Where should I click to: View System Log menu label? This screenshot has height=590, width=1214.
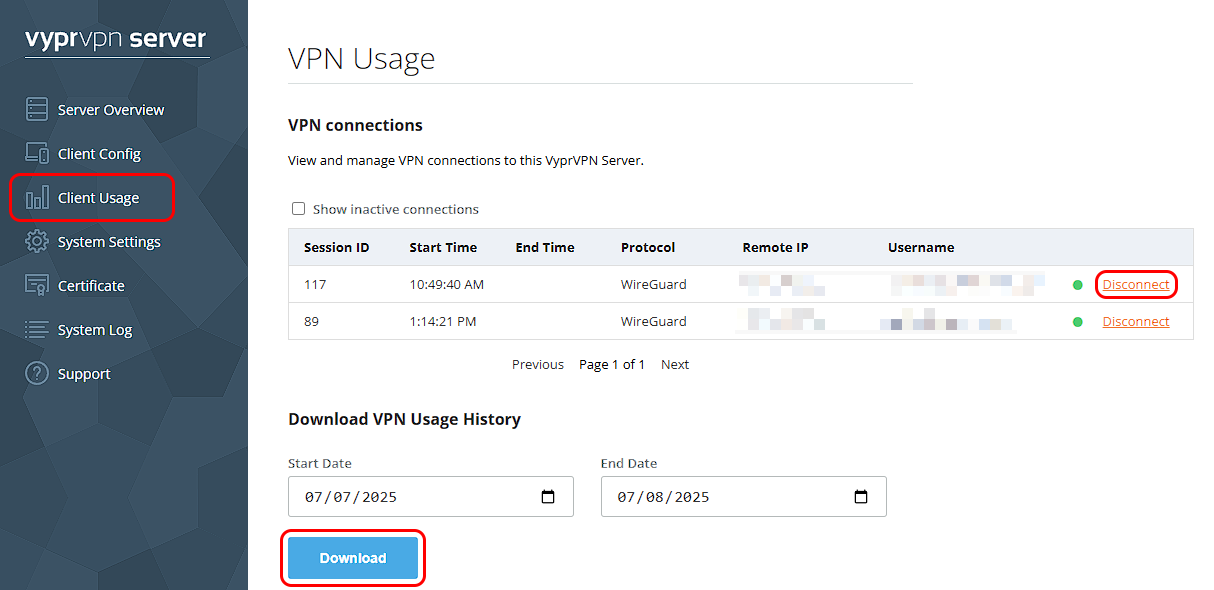pyautogui.click(x=95, y=330)
